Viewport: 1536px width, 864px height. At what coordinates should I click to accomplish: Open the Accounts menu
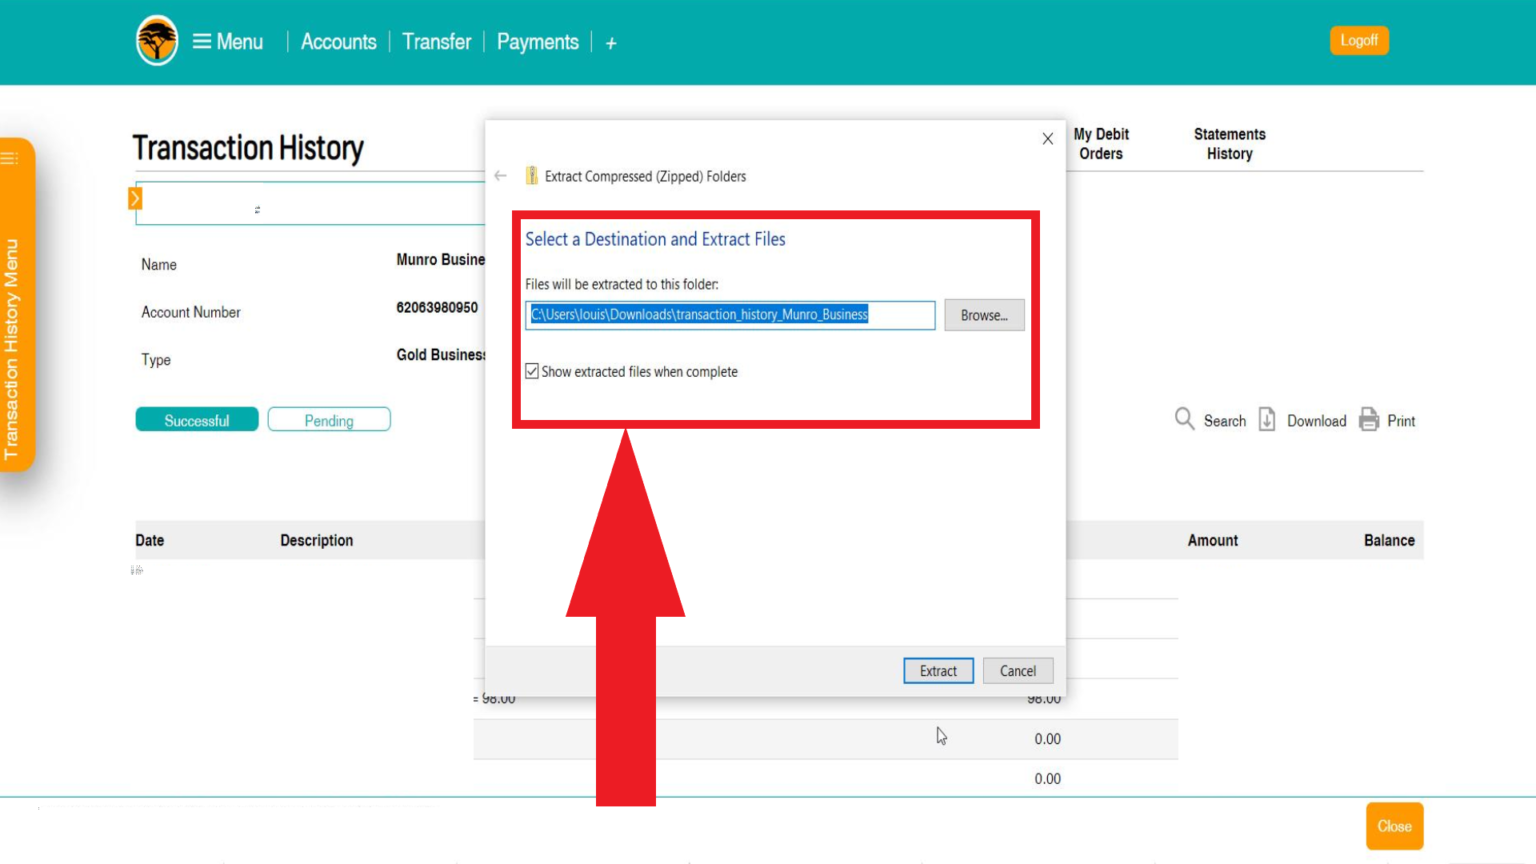point(338,41)
